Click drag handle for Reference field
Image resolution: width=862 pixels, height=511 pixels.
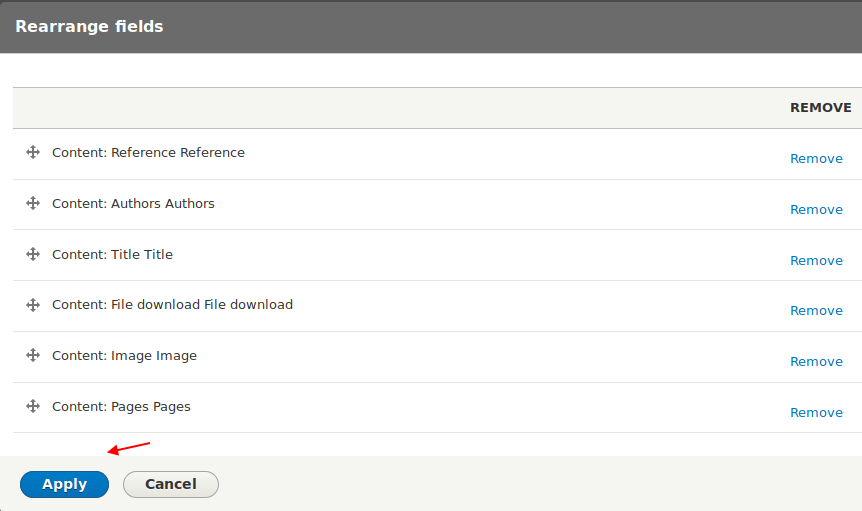pyautogui.click(x=33, y=153)
